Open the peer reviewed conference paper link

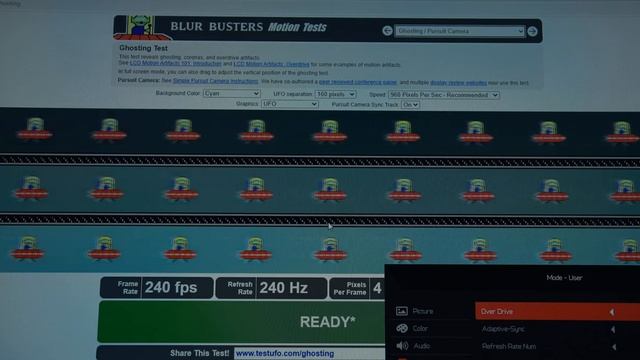coord(358,82)
